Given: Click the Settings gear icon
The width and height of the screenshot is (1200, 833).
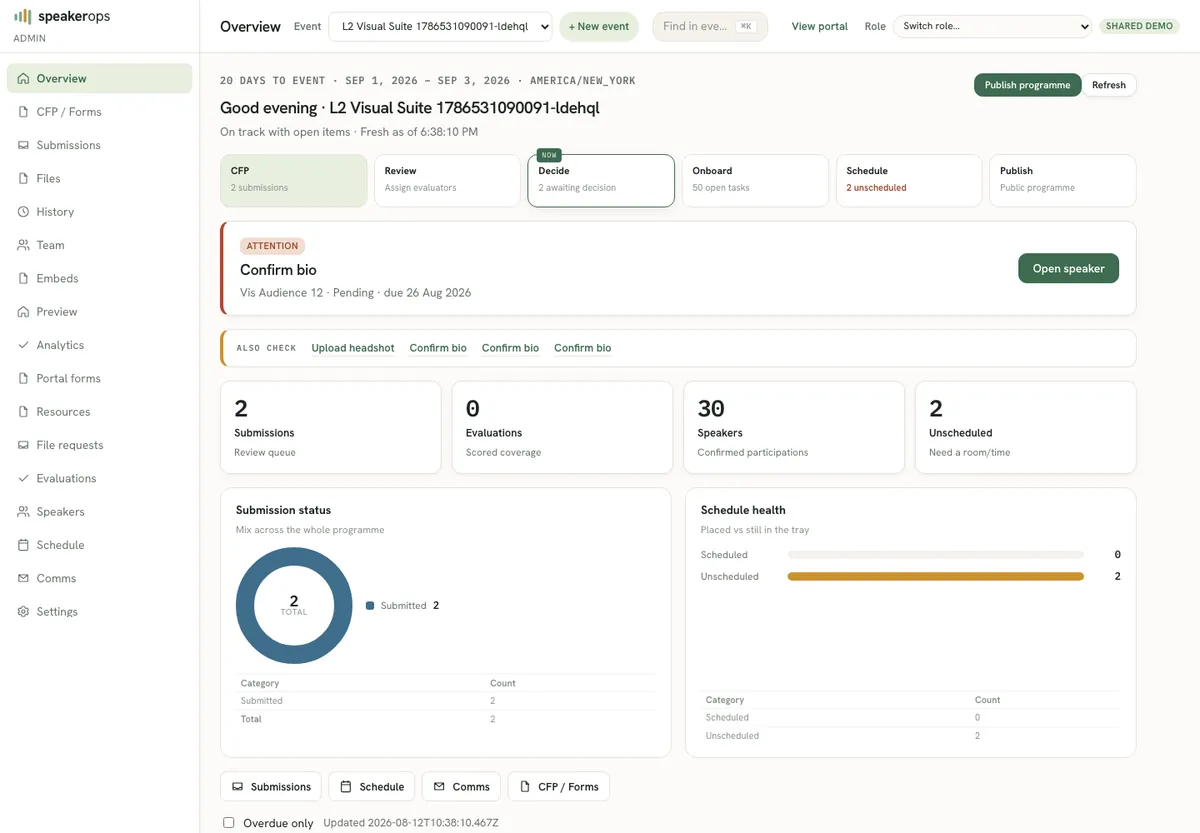Looking at the screenshot, I should point(23,612).
